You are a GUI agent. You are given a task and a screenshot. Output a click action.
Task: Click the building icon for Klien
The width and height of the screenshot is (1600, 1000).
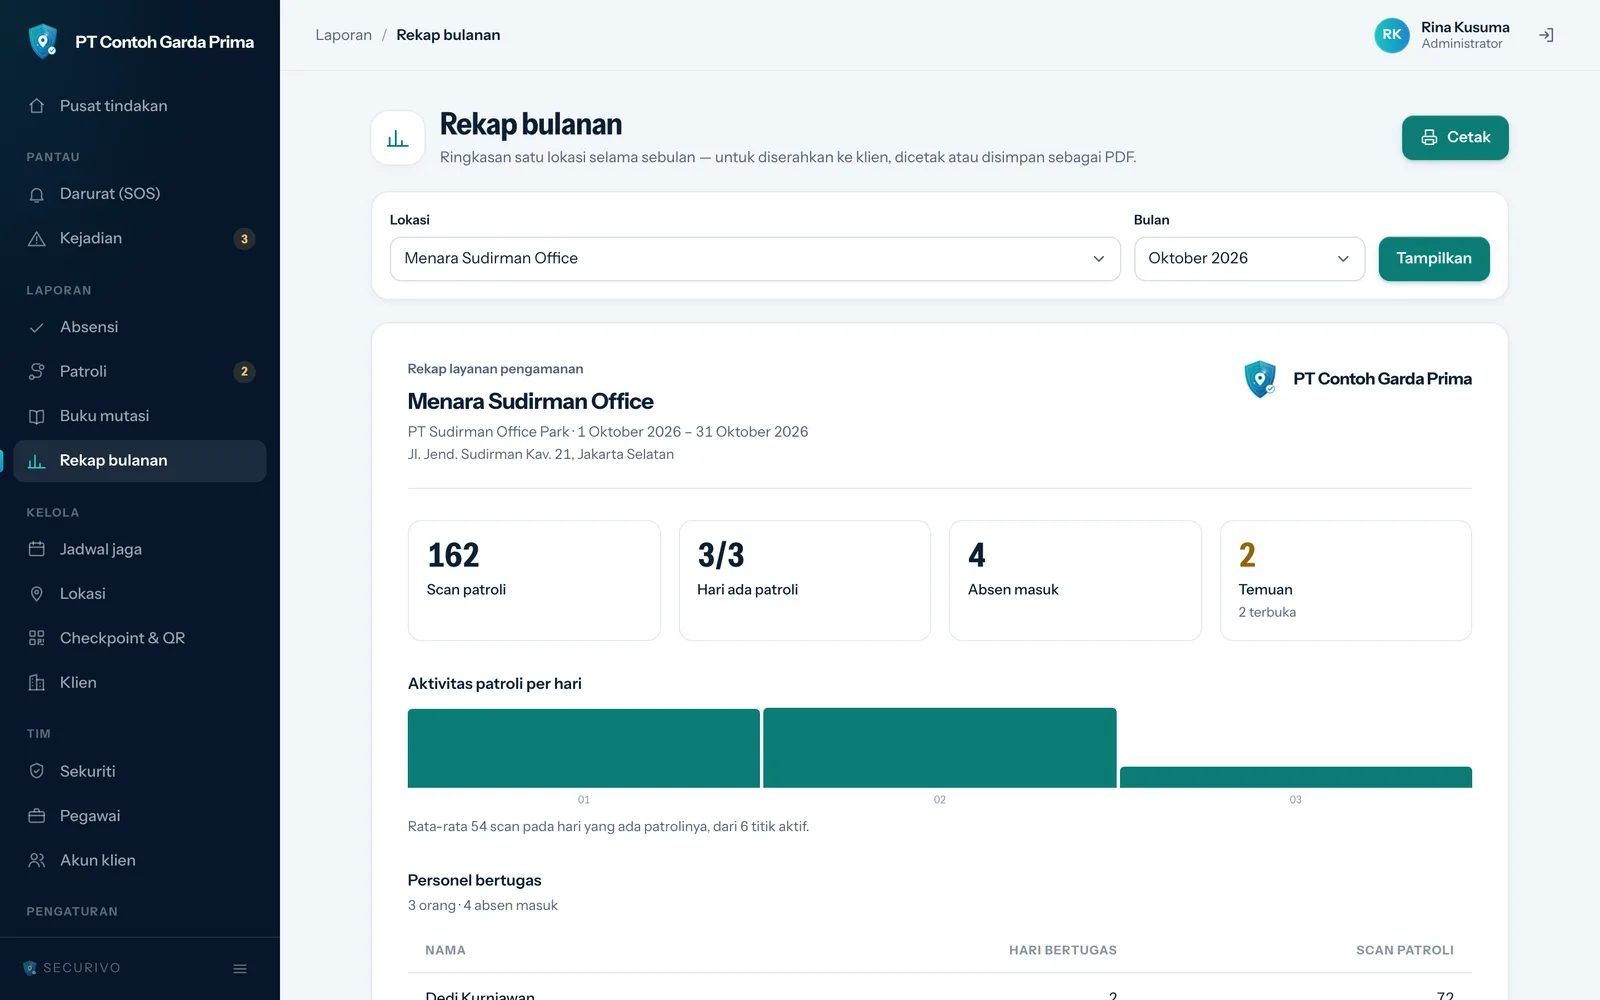[37, 683]
